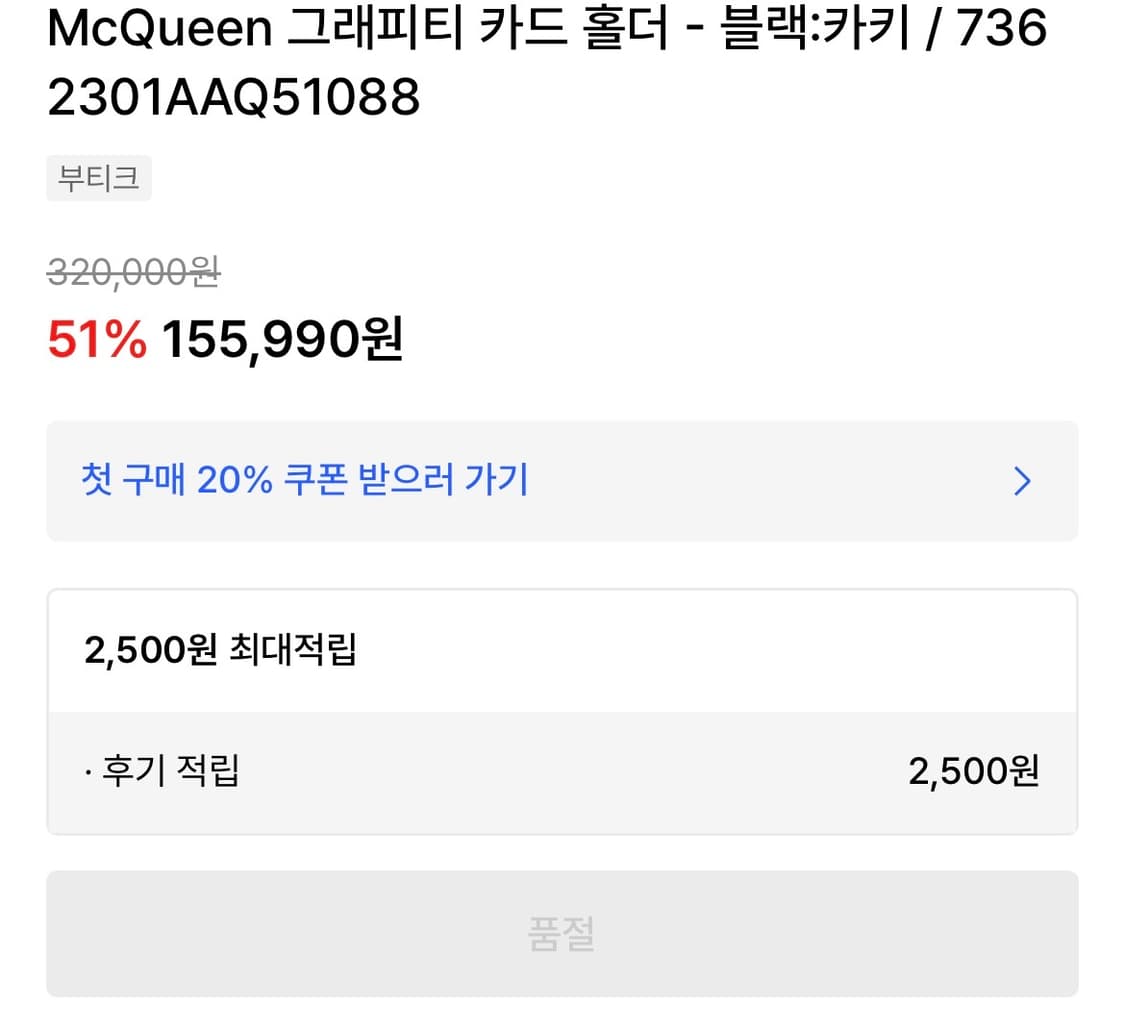Tap the discounted price 155,990원
1125x1012 pixels.
(x=283, y=342)
